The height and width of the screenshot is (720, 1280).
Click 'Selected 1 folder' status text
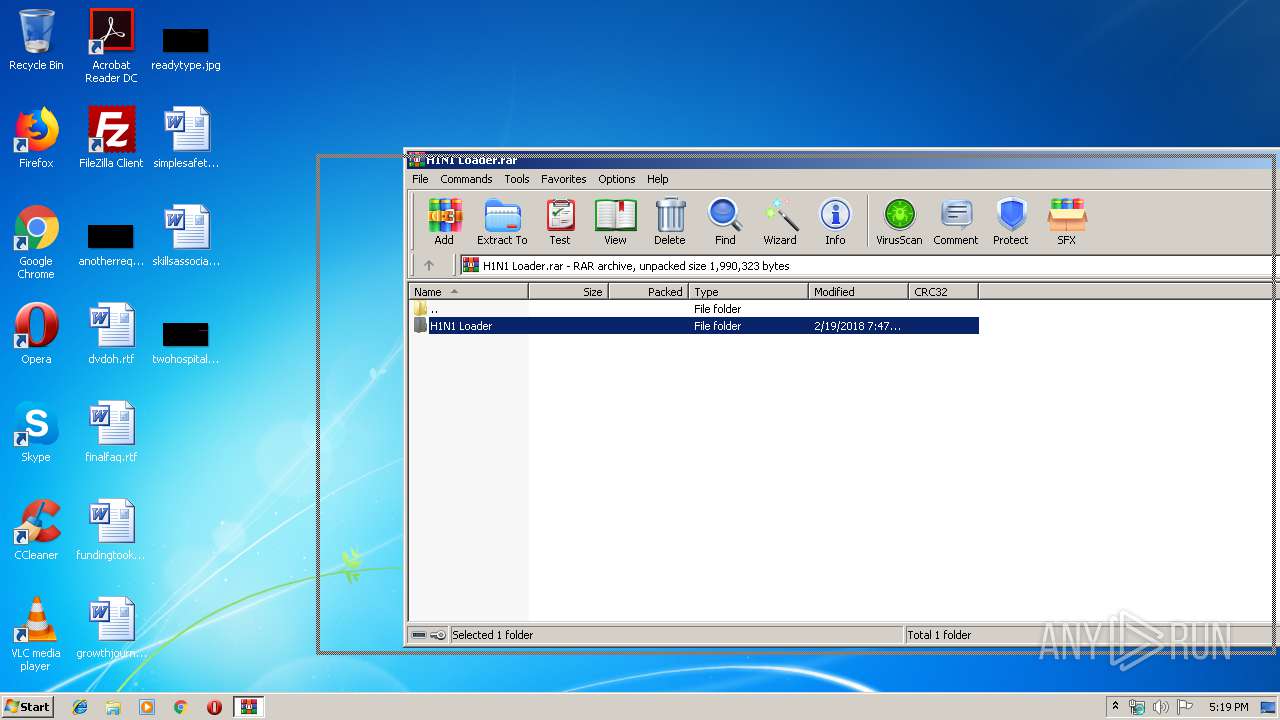click(493, 635)
